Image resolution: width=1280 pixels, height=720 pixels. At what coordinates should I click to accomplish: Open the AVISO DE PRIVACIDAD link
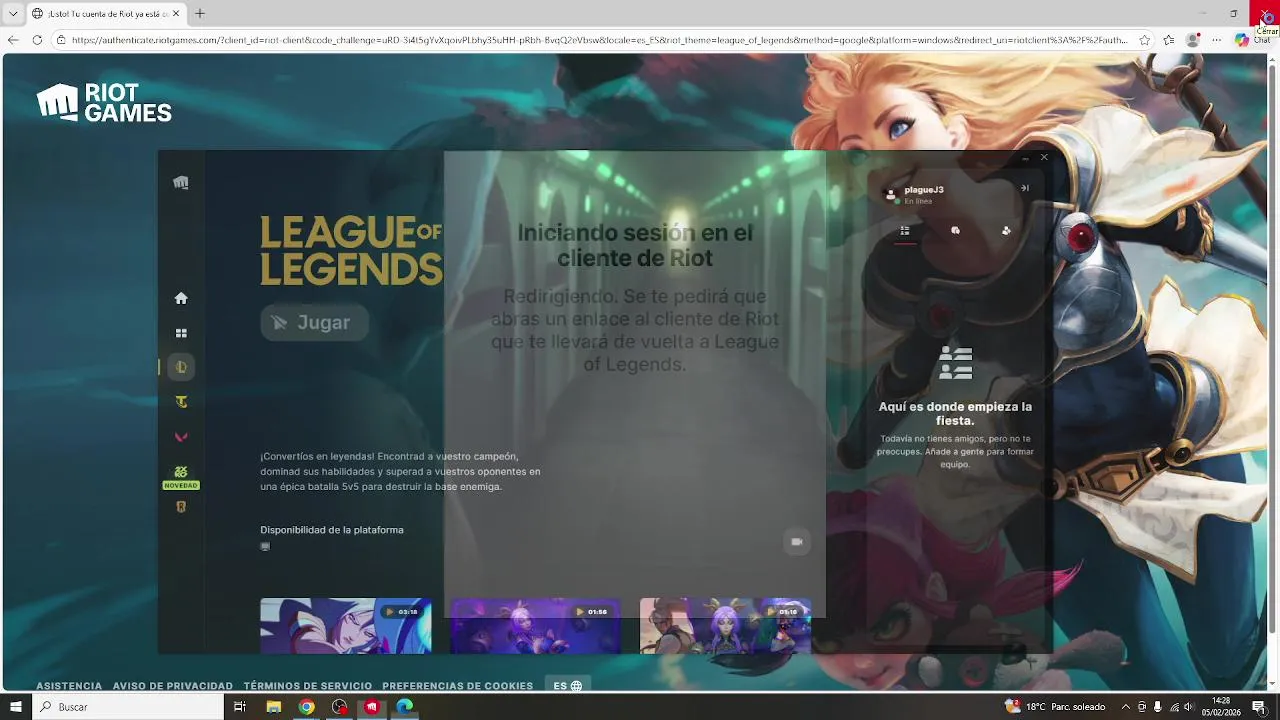(x=173, y=686)
